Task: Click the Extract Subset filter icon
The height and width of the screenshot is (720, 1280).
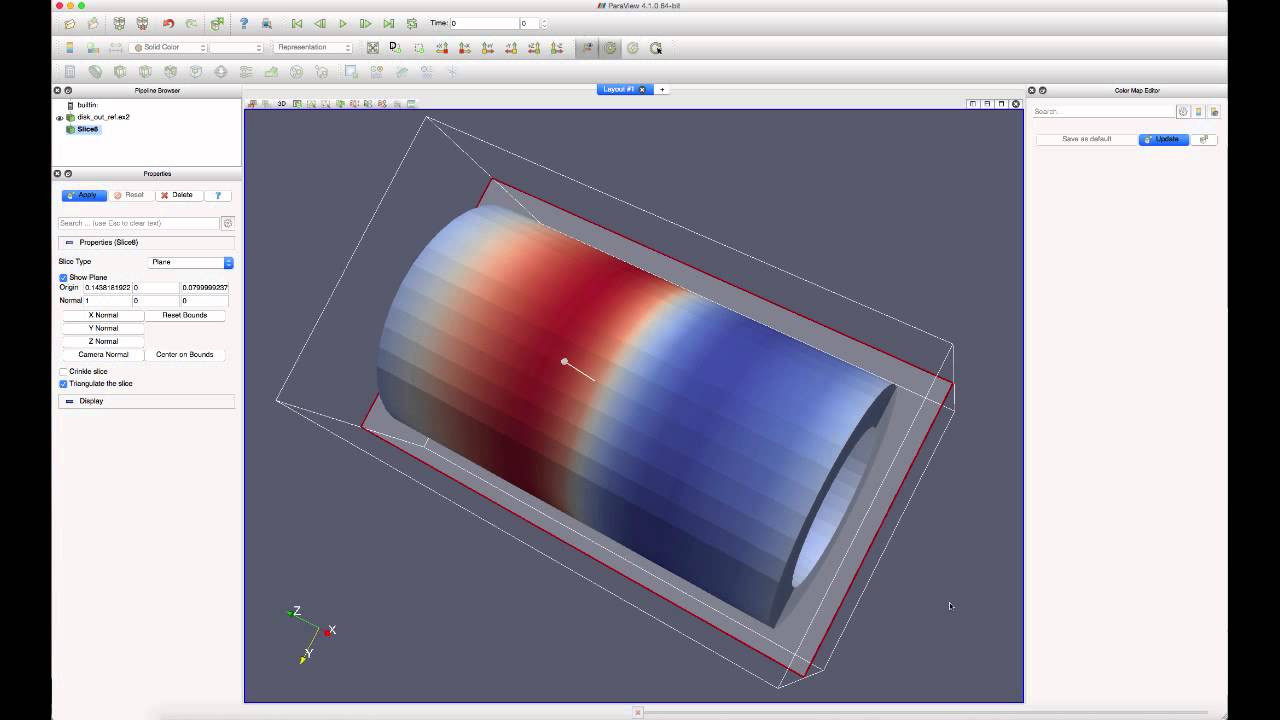Action: coord(195,72)
